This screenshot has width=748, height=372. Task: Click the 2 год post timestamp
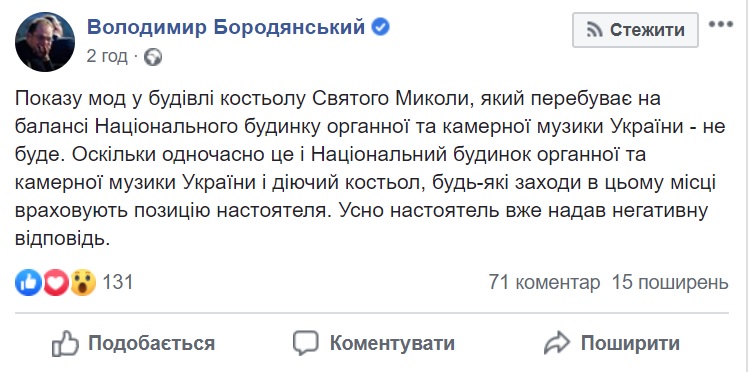point(107,57)
